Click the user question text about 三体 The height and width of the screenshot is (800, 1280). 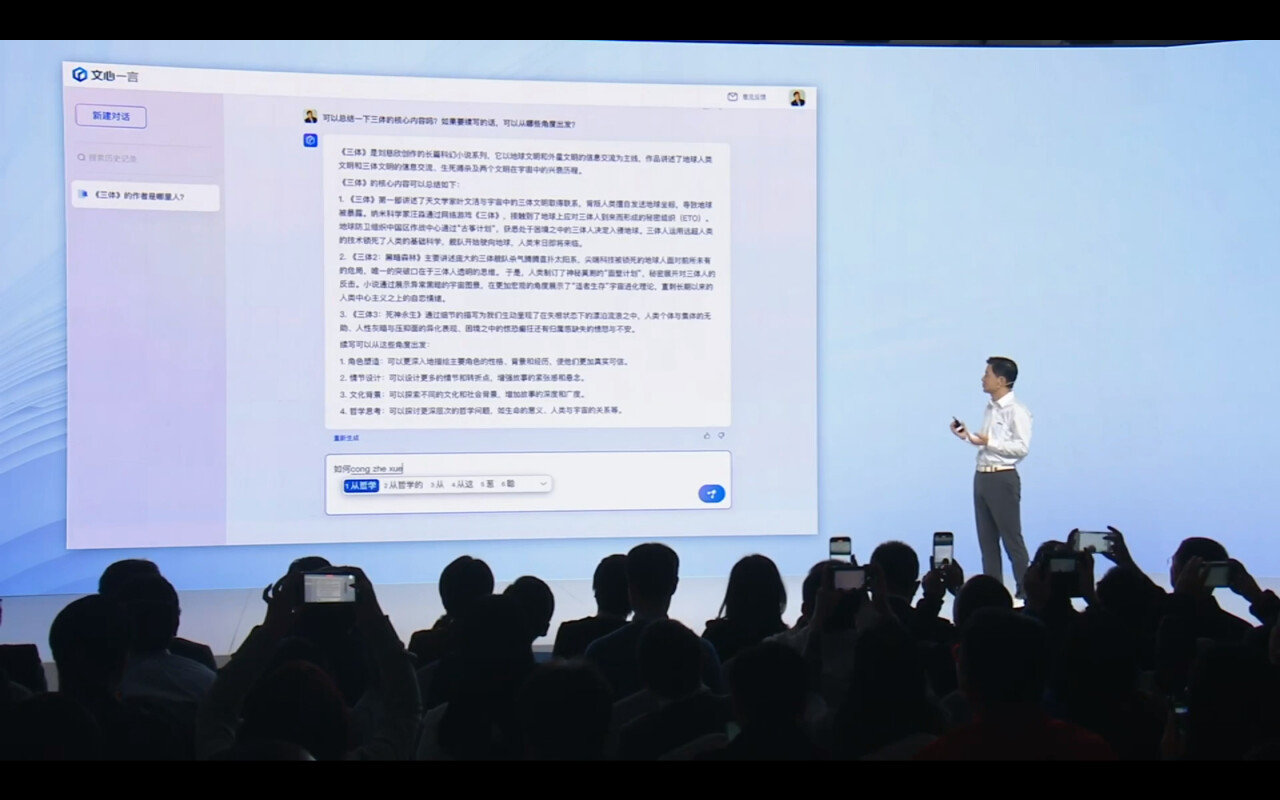coord(449,123)
